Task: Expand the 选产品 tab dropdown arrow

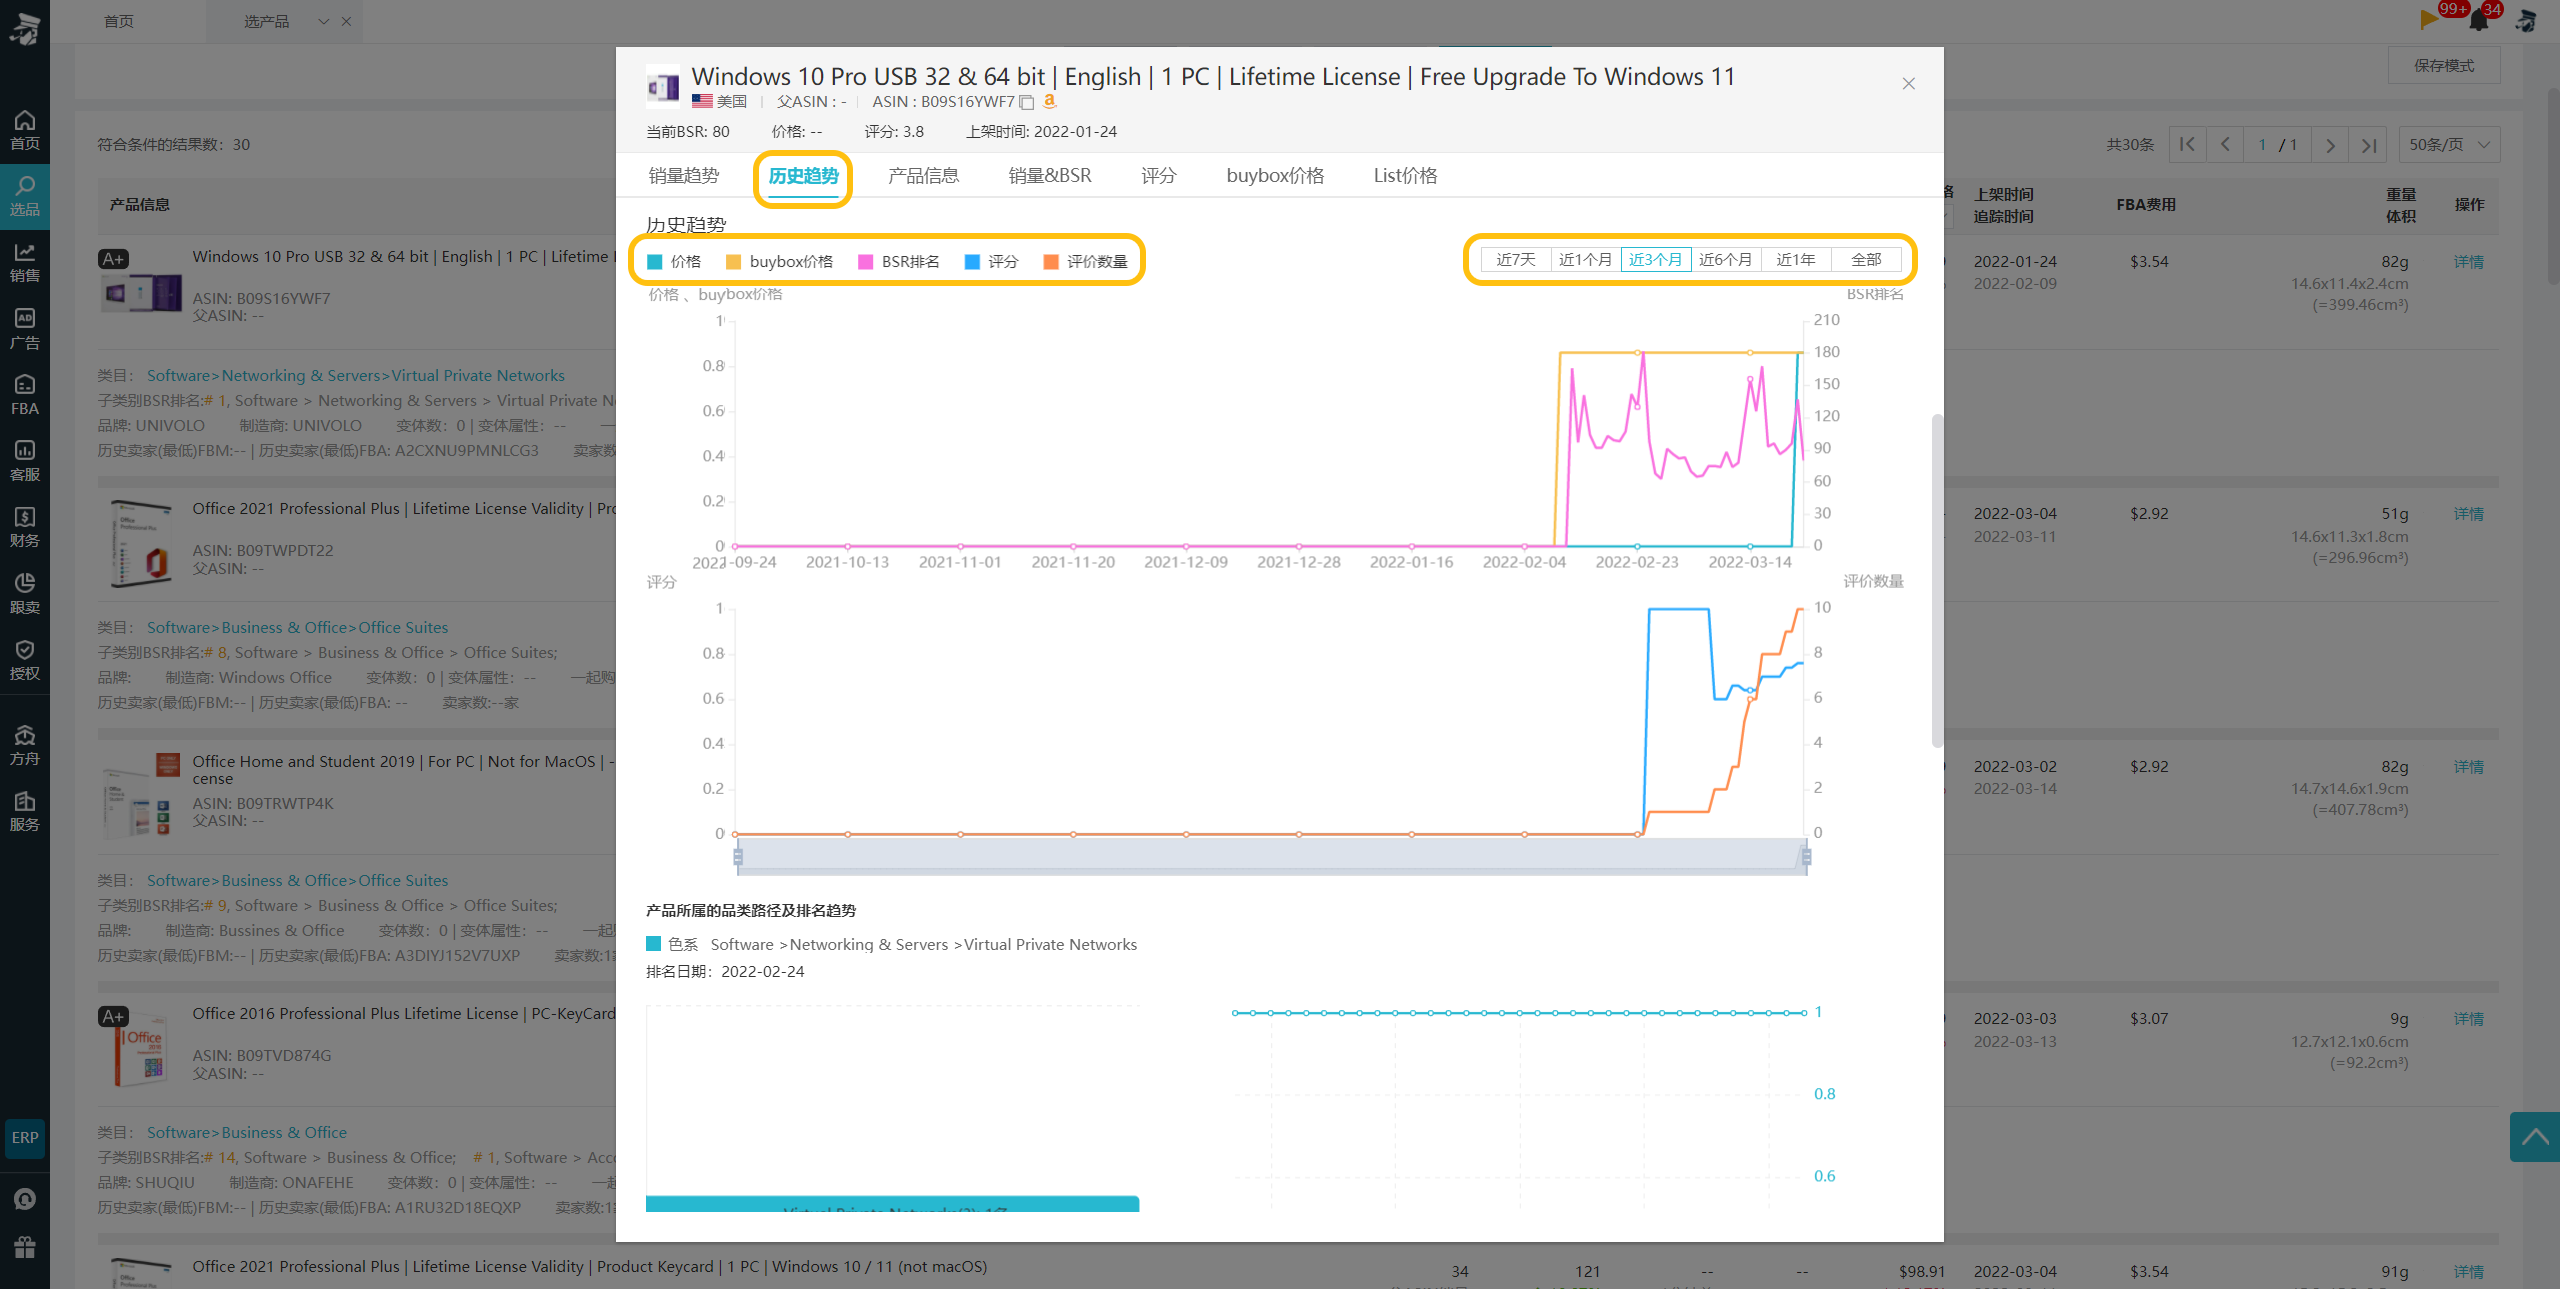Action: coord(323,21)
